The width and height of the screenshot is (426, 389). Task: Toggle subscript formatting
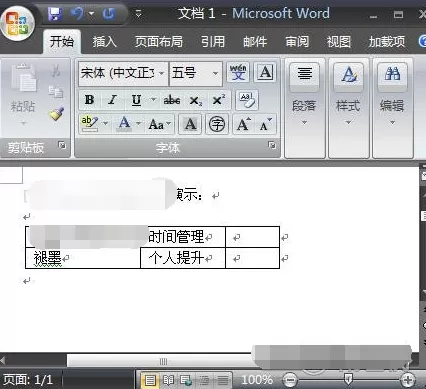195,100
